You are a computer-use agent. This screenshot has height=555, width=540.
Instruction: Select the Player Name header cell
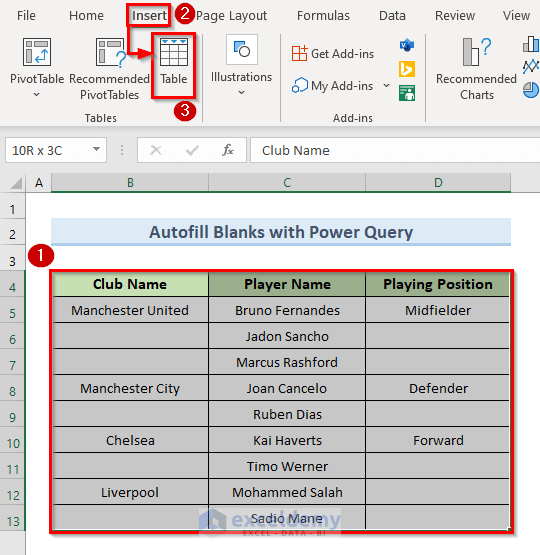(287, 284)
